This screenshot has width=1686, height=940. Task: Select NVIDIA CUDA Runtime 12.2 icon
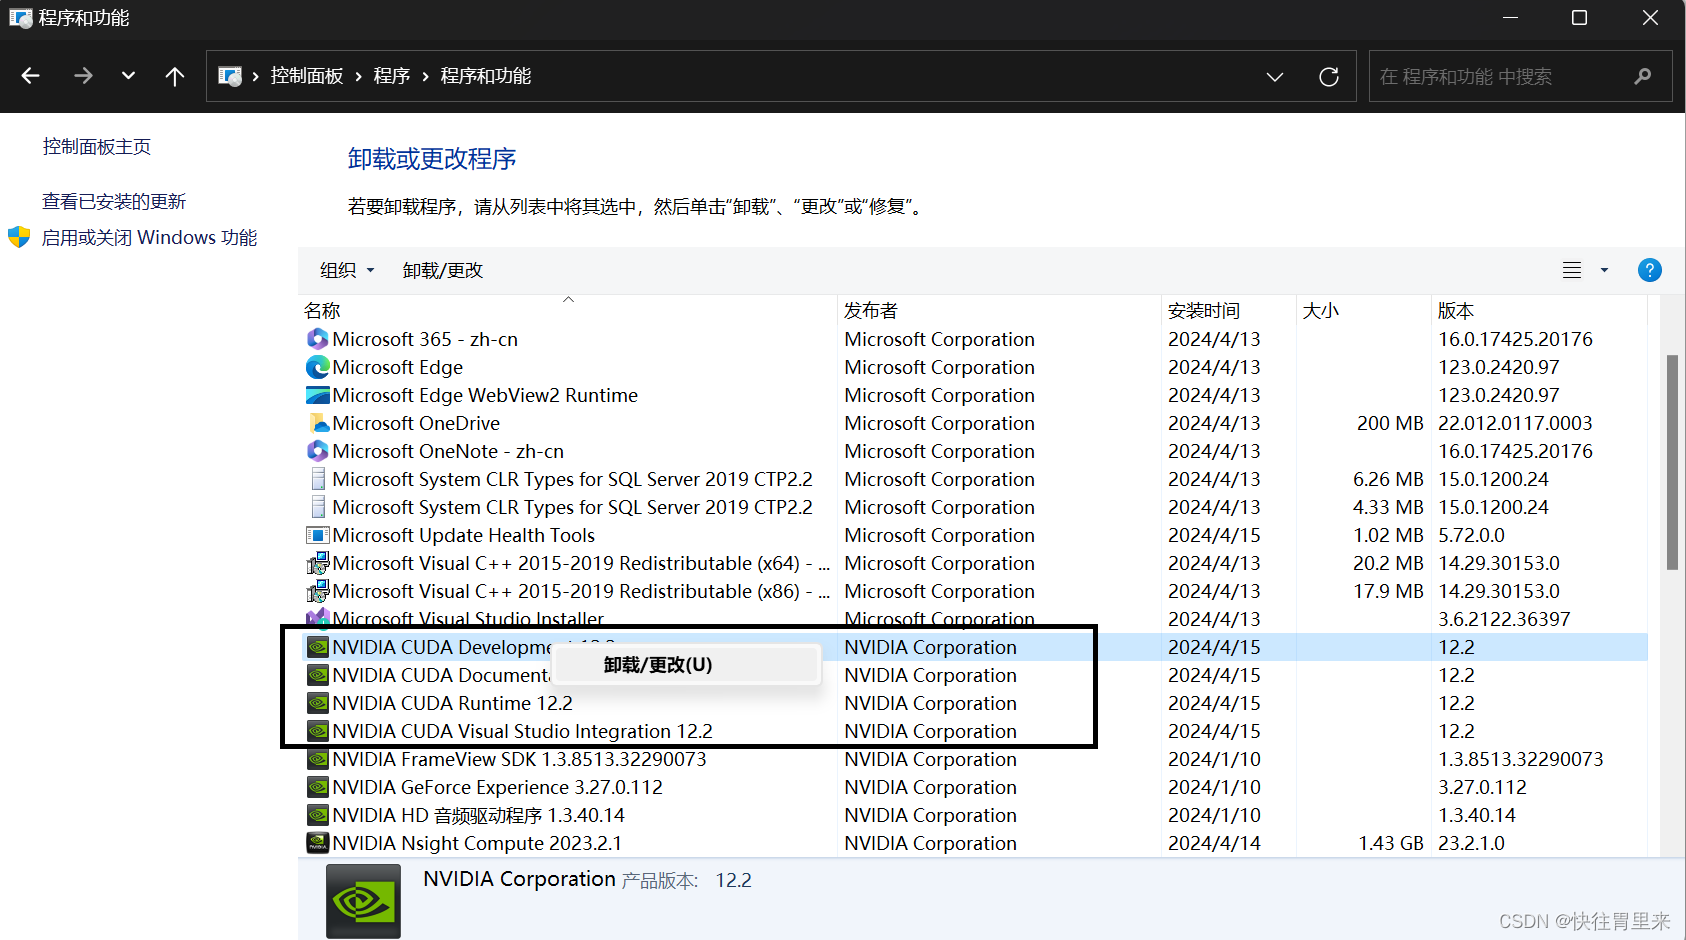(x=318, y=703)
